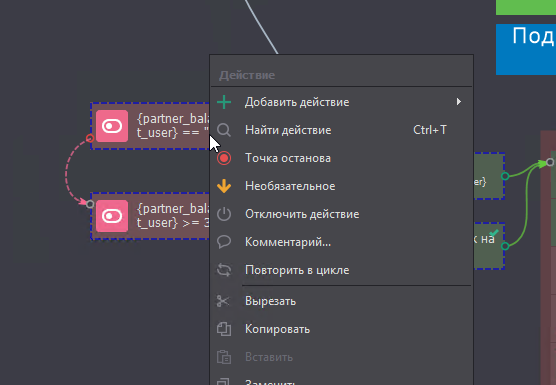
Task: Click the green plus Add action icon
Action: pos(224,102)
